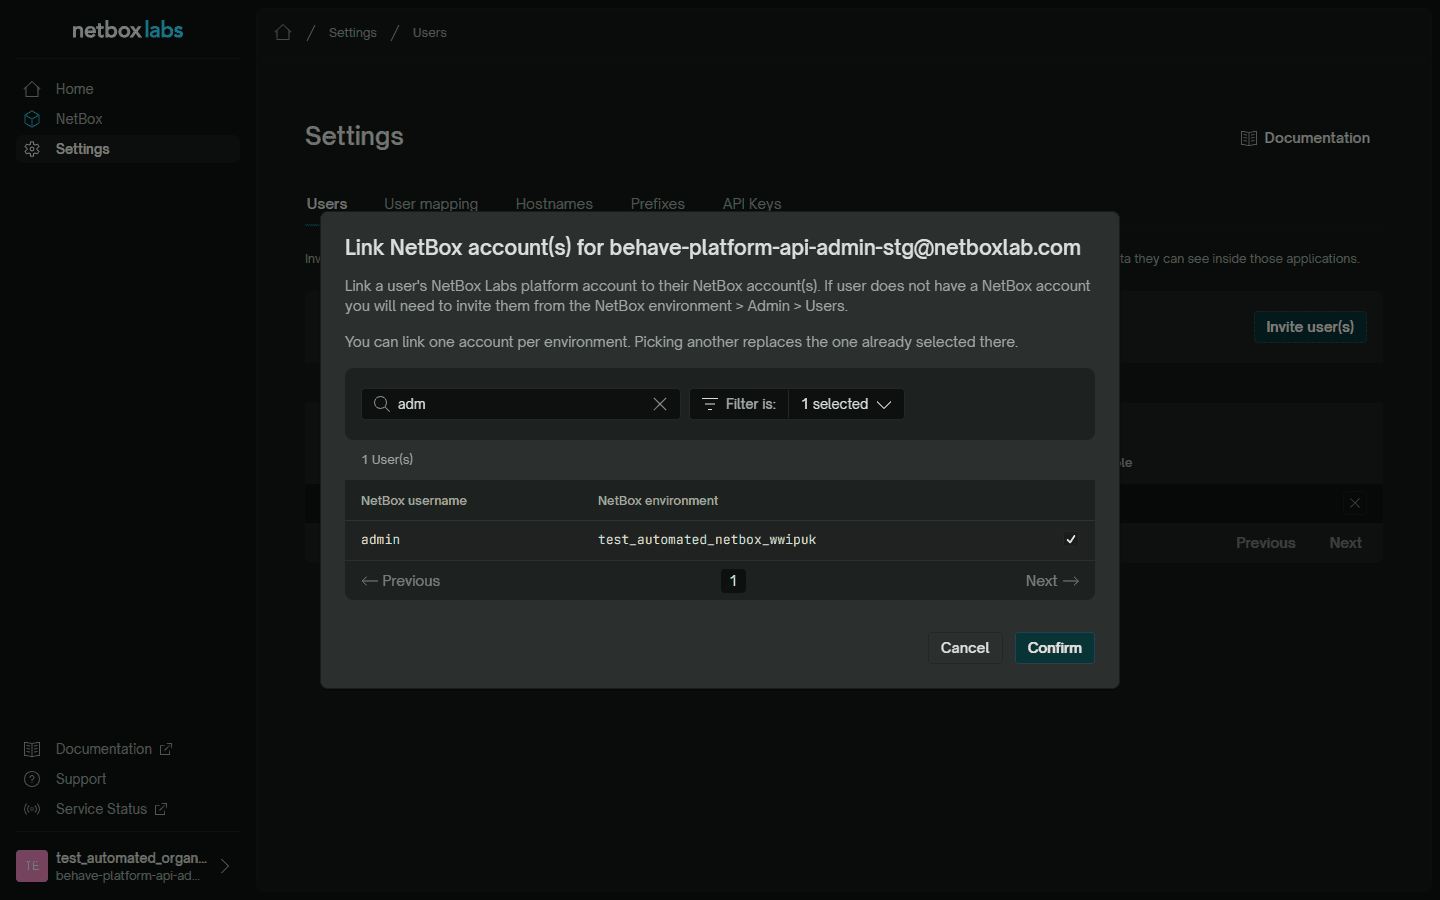This screenshot has height=900, width=1440.
Task: Open Support in the sidebar
Action: (81, 779)
